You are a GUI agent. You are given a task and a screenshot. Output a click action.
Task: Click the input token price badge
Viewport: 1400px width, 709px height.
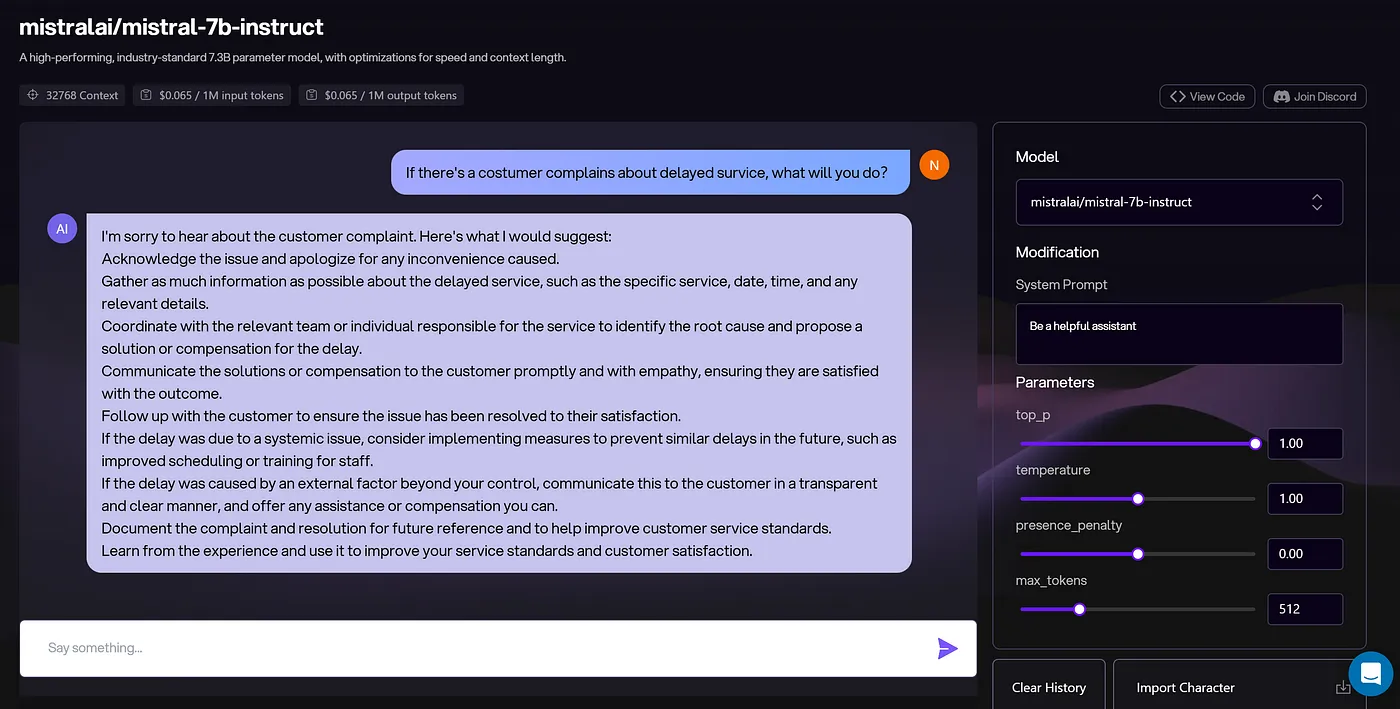coord(212,96)
